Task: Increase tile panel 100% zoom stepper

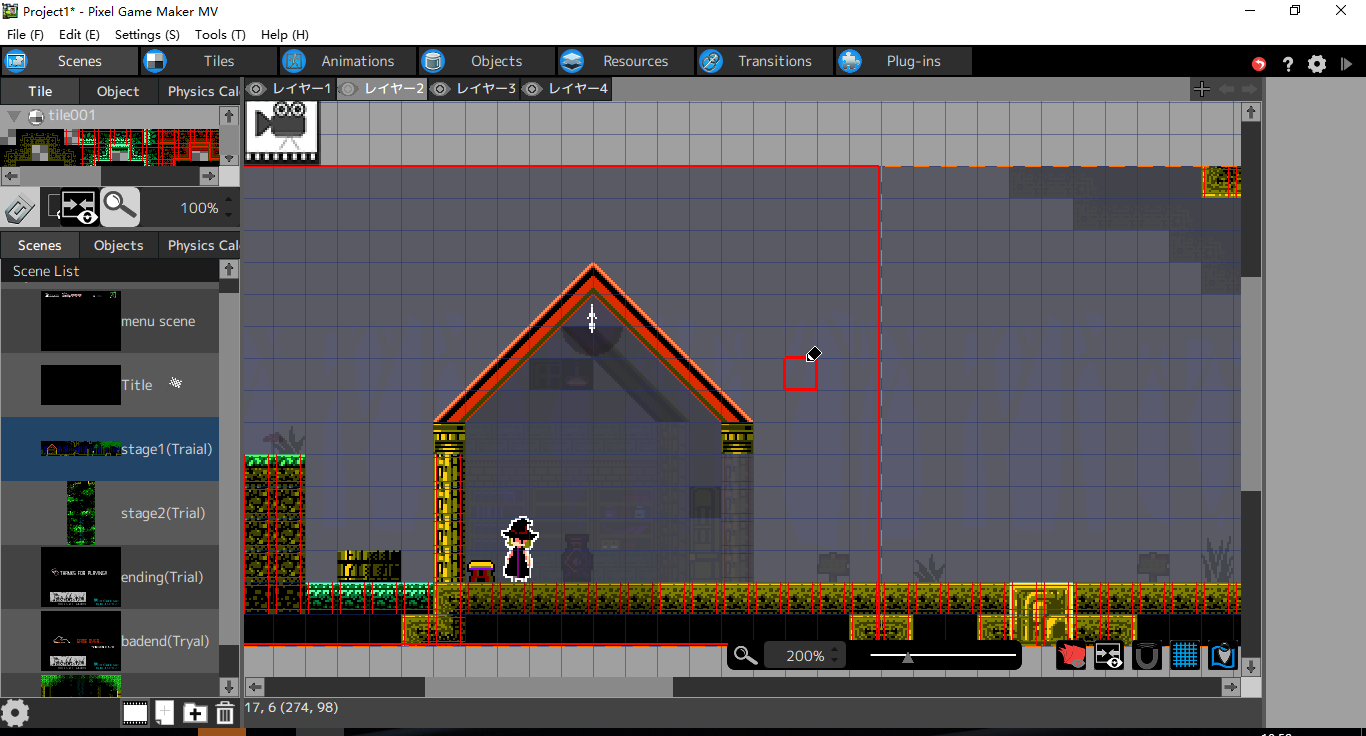Action: coord(229,202)
